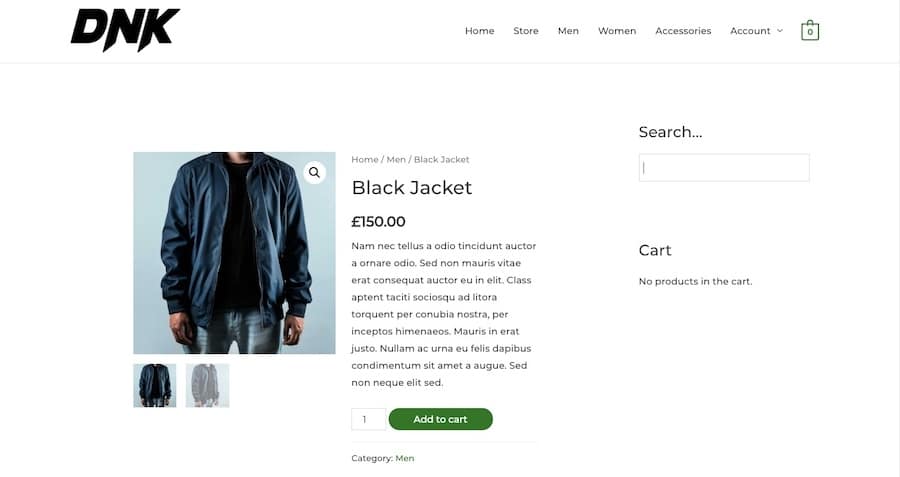Select the first jacket front thumbnail
The height and width of the screenshot is (477, 900).
(155, 385)
